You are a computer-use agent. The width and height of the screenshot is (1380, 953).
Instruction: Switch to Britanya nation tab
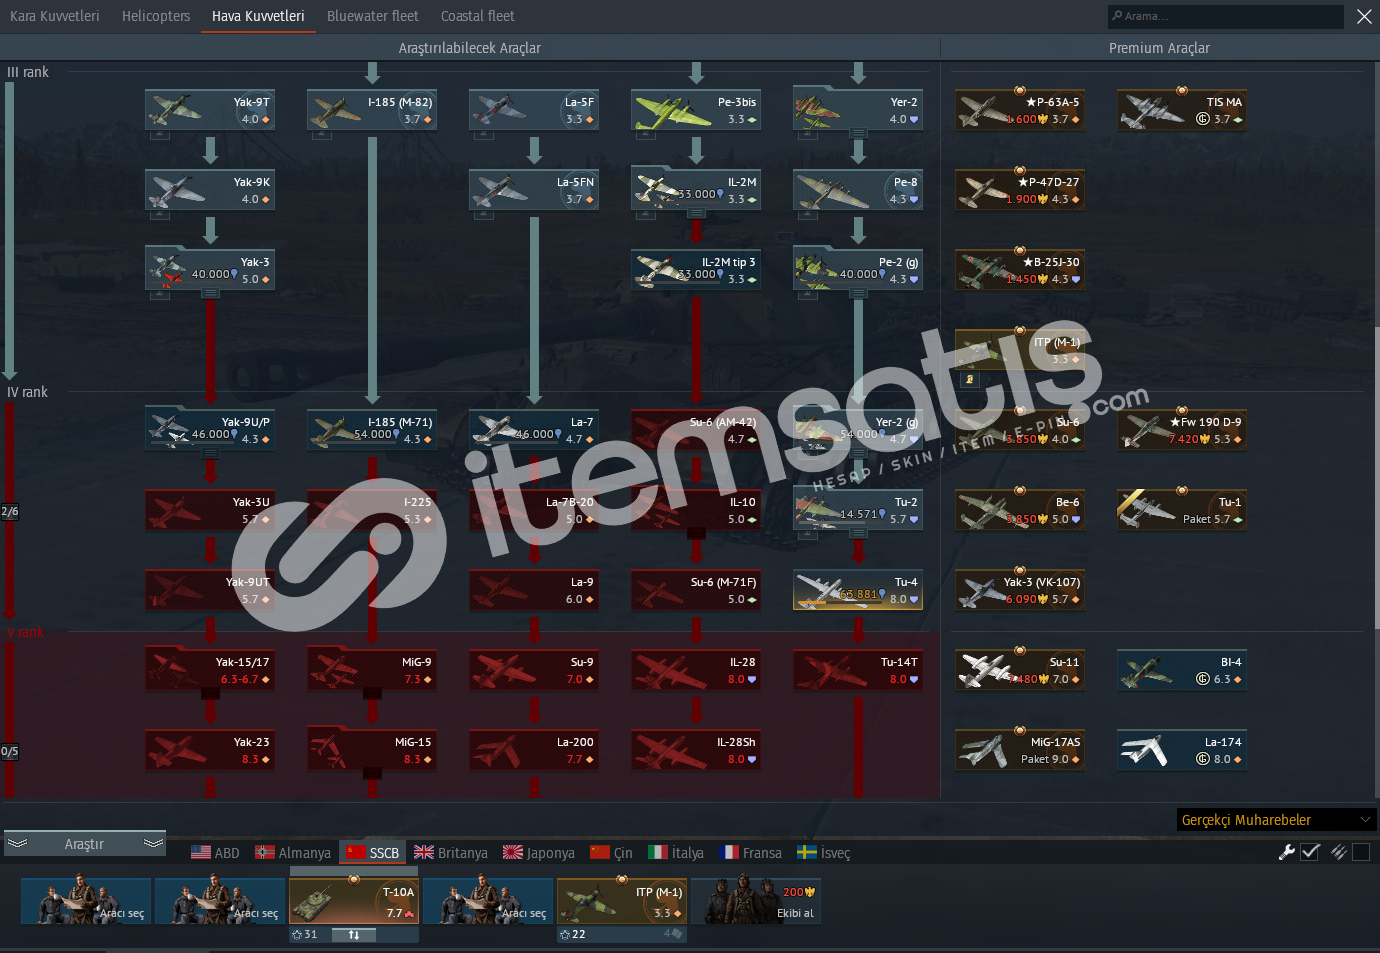[451, 853]
